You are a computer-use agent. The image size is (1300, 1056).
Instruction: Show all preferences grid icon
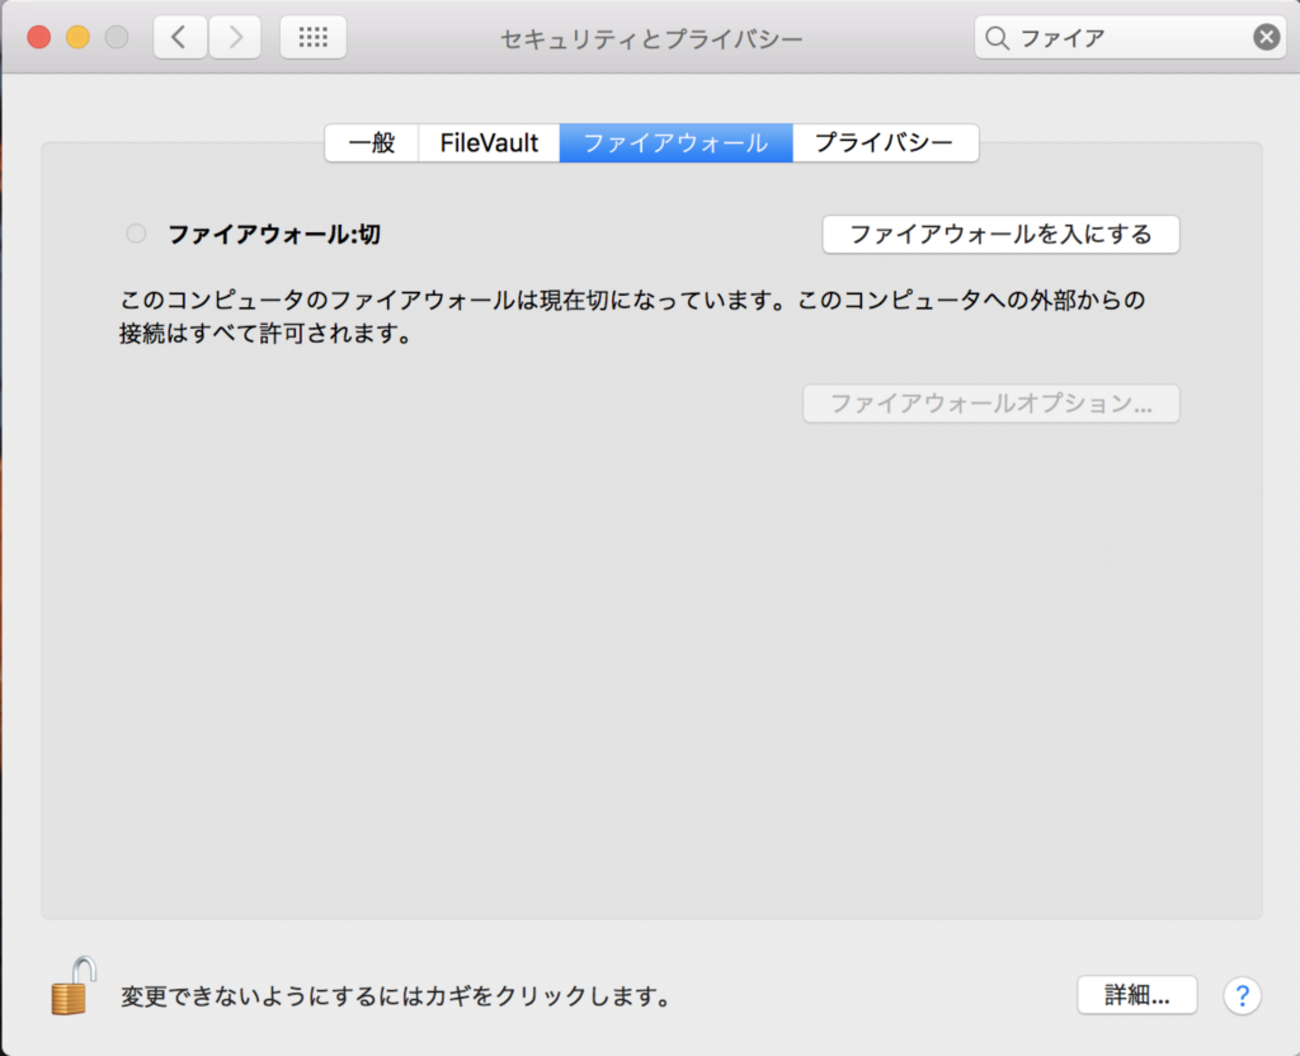click(x=313, y=38)
